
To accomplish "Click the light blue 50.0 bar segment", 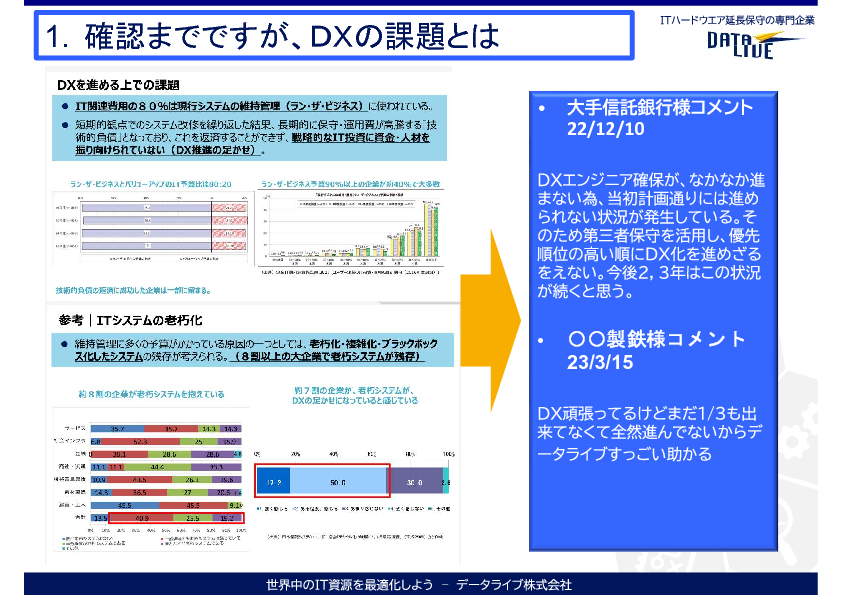I will click(339, 482).
